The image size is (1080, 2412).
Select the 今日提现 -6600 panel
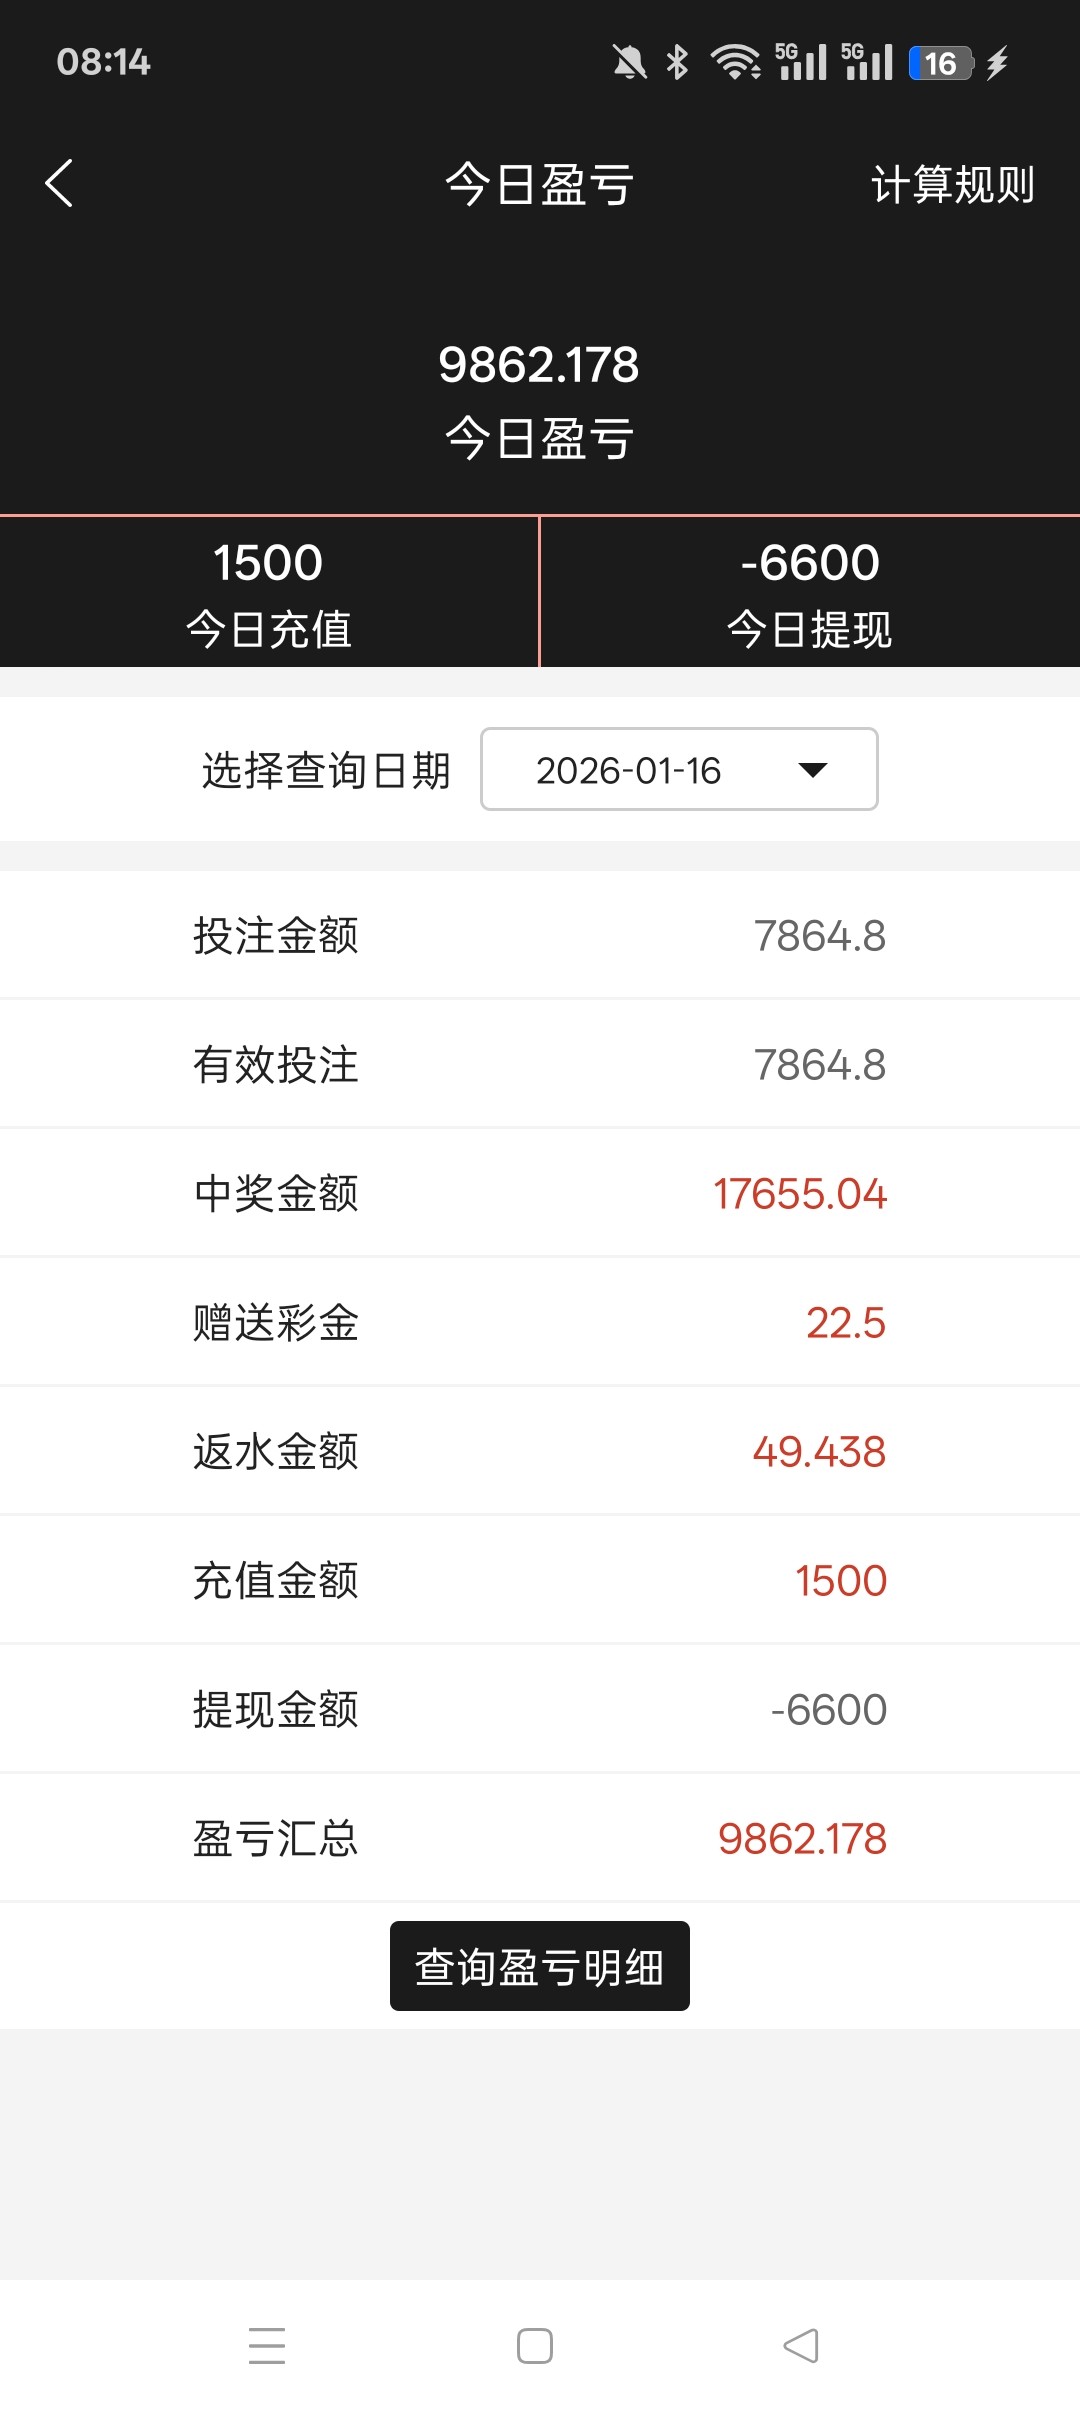tap(810, 592)
